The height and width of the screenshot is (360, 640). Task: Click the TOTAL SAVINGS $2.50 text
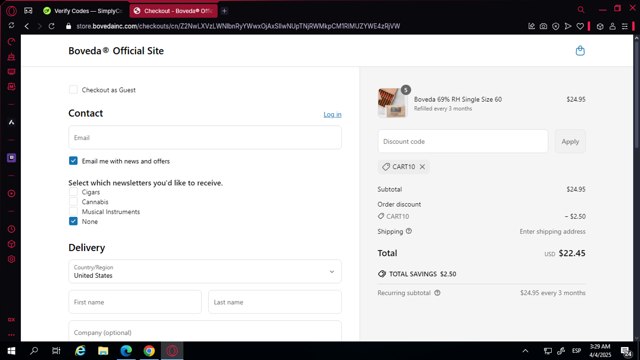pyautogui.click(x=422, y=274)
